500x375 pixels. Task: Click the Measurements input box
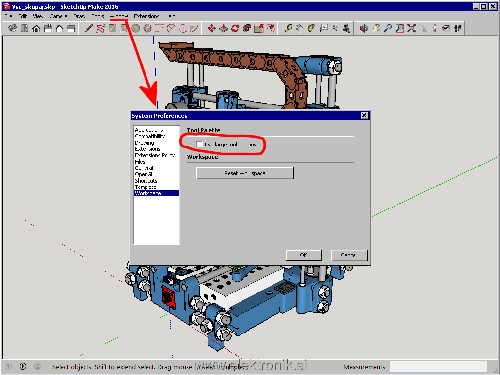pos(438,367)
